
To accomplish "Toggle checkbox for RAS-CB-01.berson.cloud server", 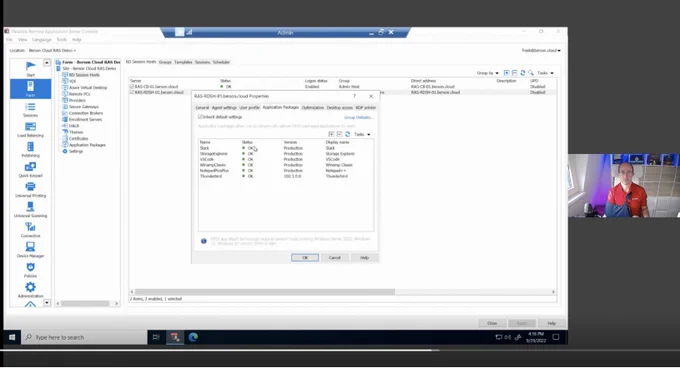I will pos(132,87).
